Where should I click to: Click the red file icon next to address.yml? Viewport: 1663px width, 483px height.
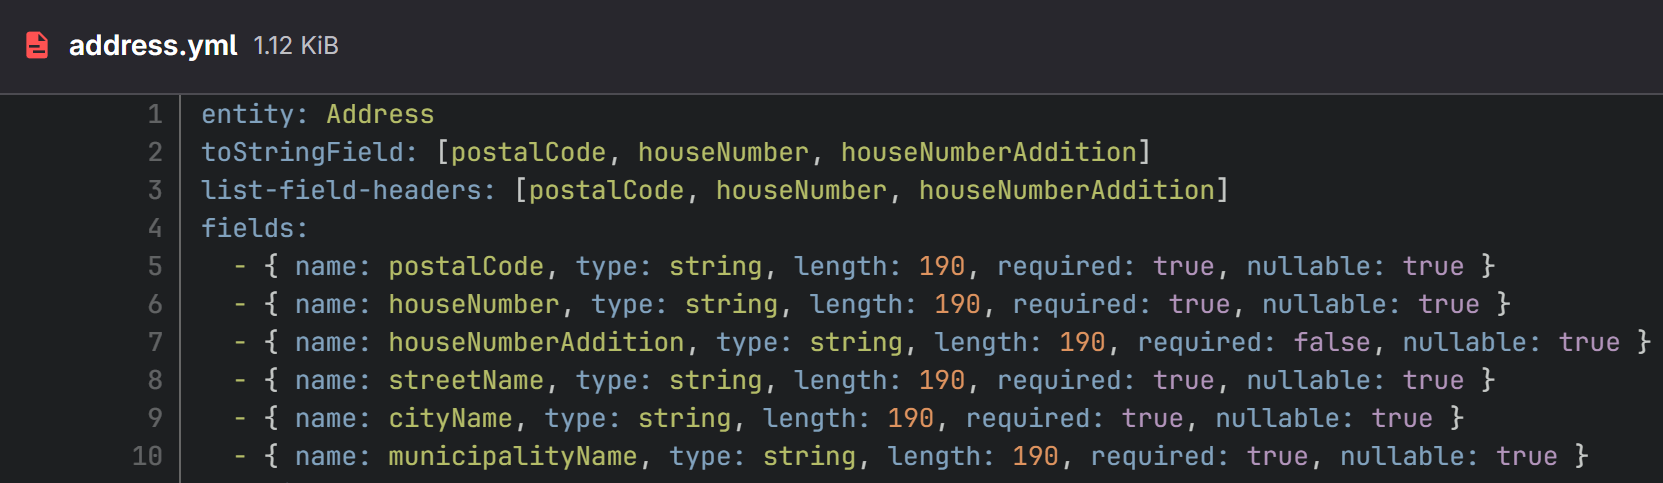[x=37, y=45]
